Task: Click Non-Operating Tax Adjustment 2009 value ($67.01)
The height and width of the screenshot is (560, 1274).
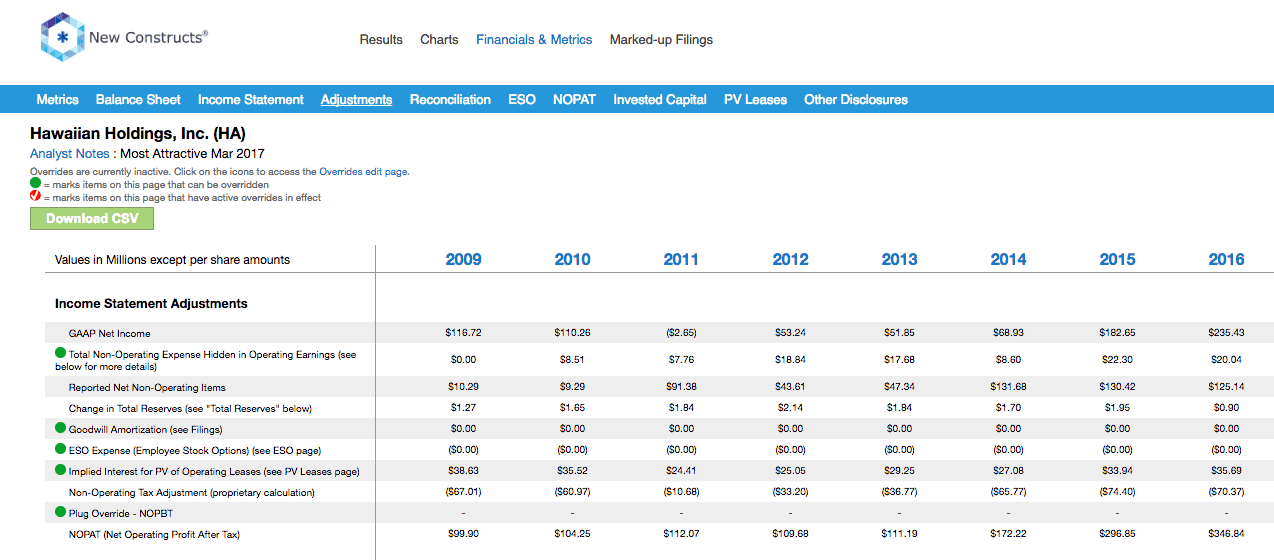Action: (x=463, y=492)
